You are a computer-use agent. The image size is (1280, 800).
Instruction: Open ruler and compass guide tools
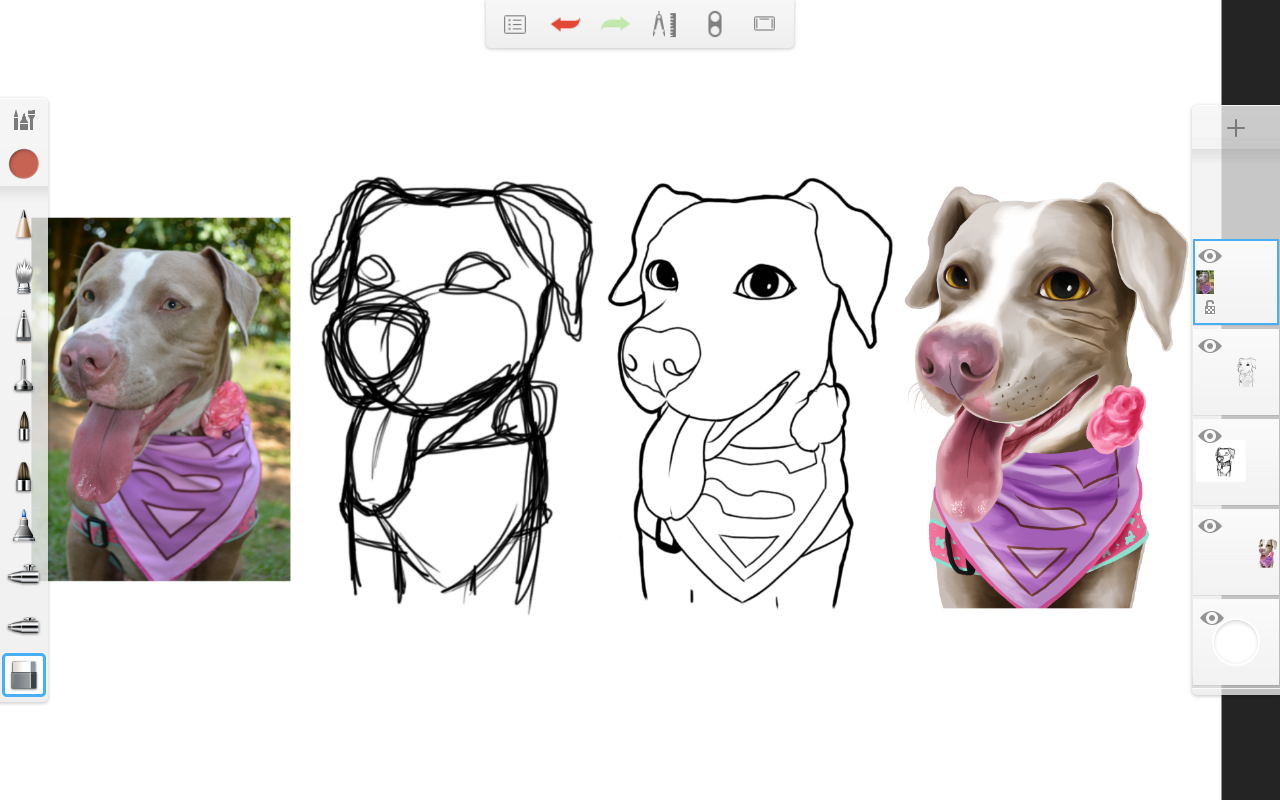[664, 24]
